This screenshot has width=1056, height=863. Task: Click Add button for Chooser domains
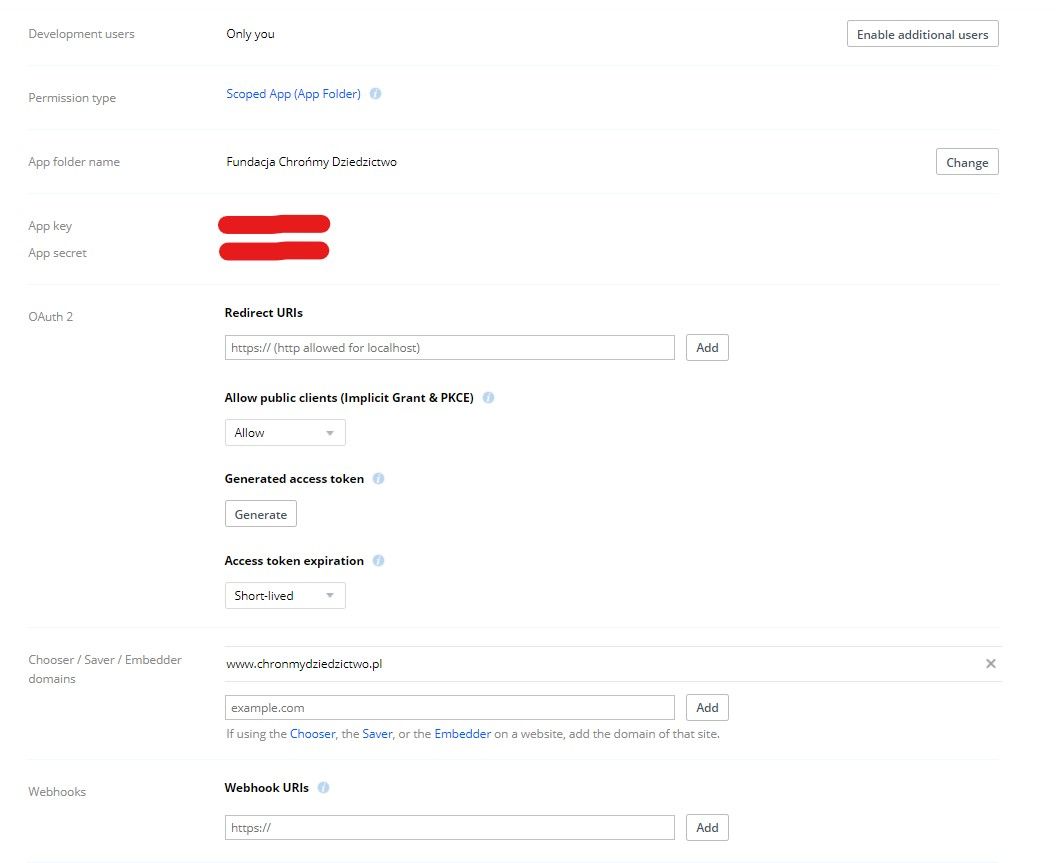[707, 708]
